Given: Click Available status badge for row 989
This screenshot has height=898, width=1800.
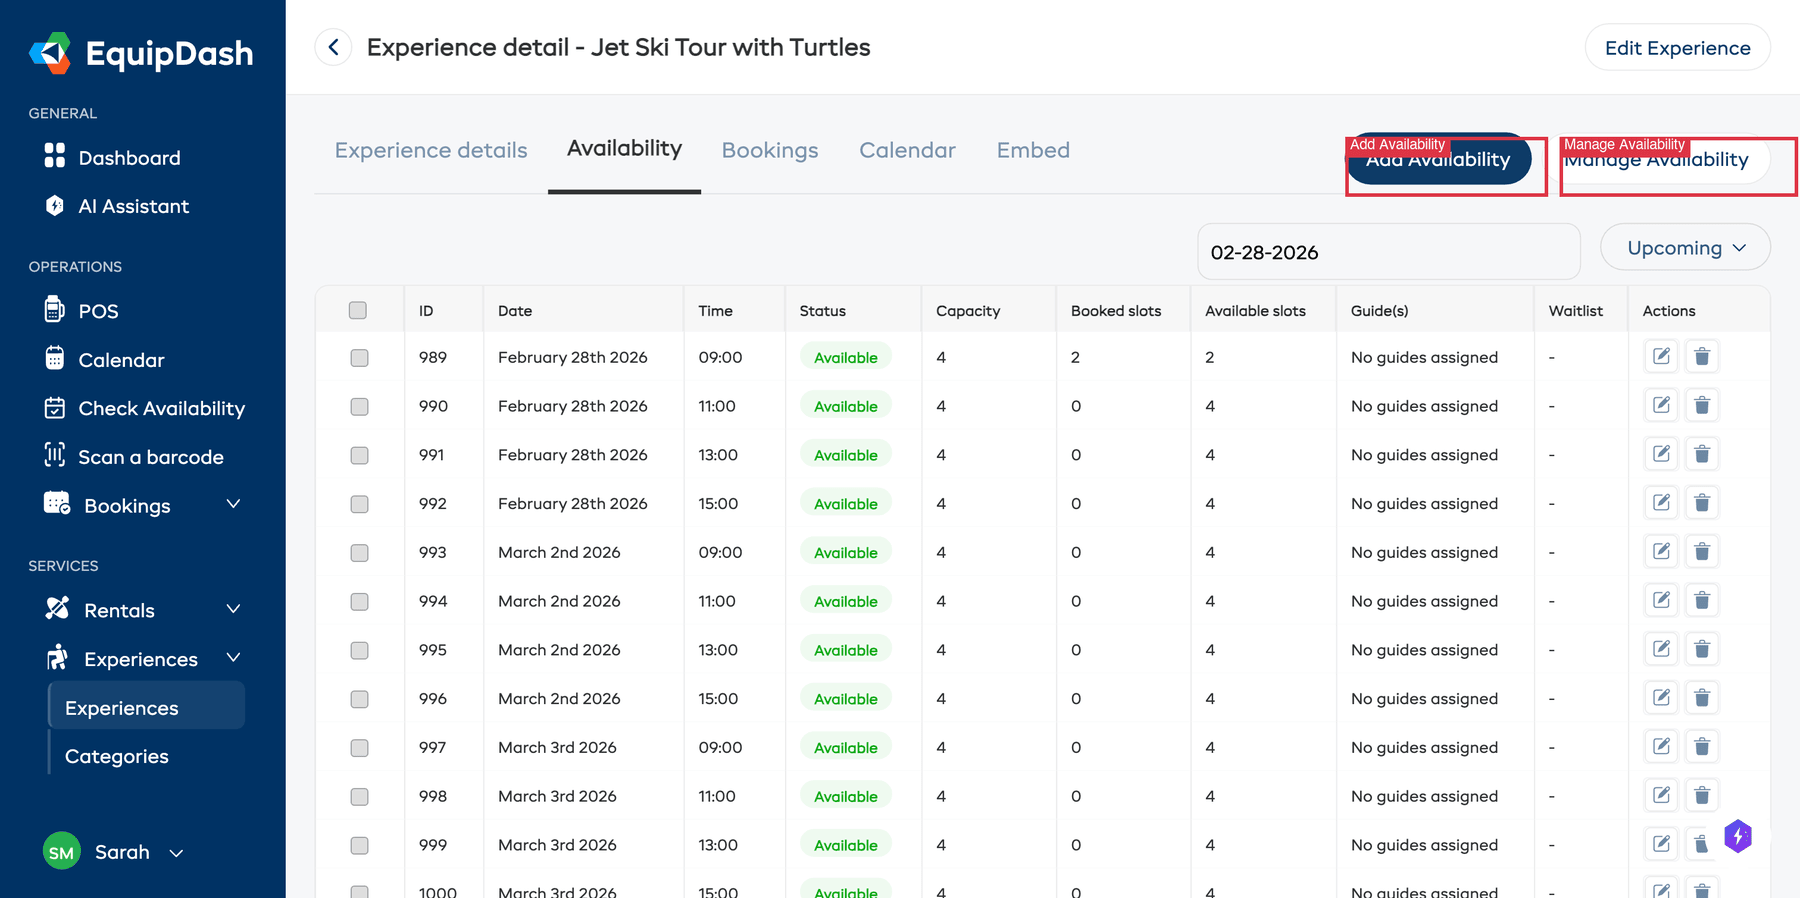Looking at the screenshot, I should [845, 357].
